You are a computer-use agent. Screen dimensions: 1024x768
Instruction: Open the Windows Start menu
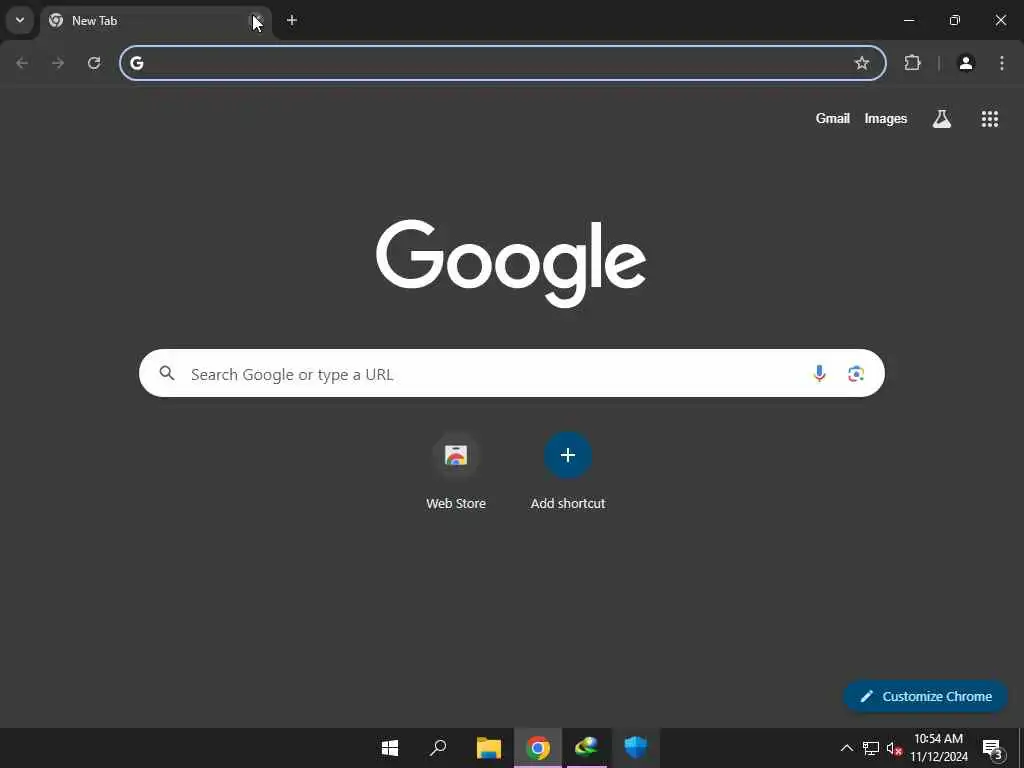[390, 748]
